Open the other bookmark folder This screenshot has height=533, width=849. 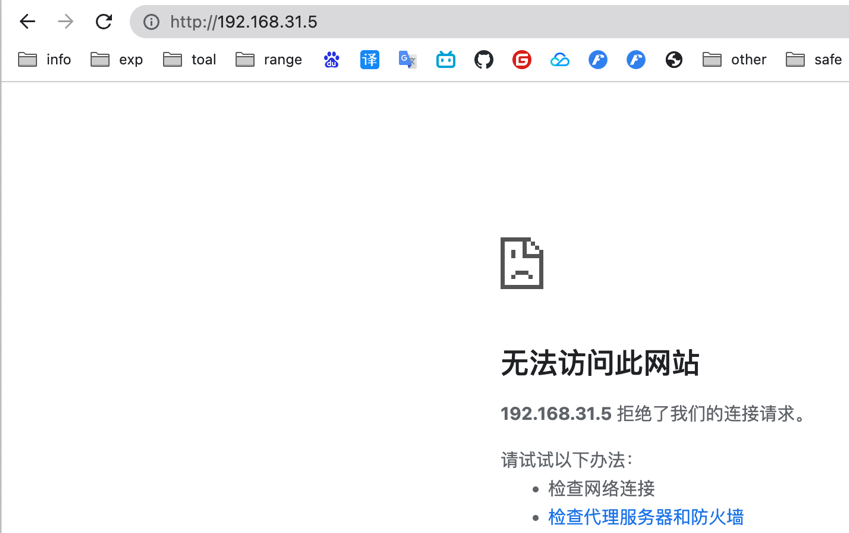(x=735, y=60)
